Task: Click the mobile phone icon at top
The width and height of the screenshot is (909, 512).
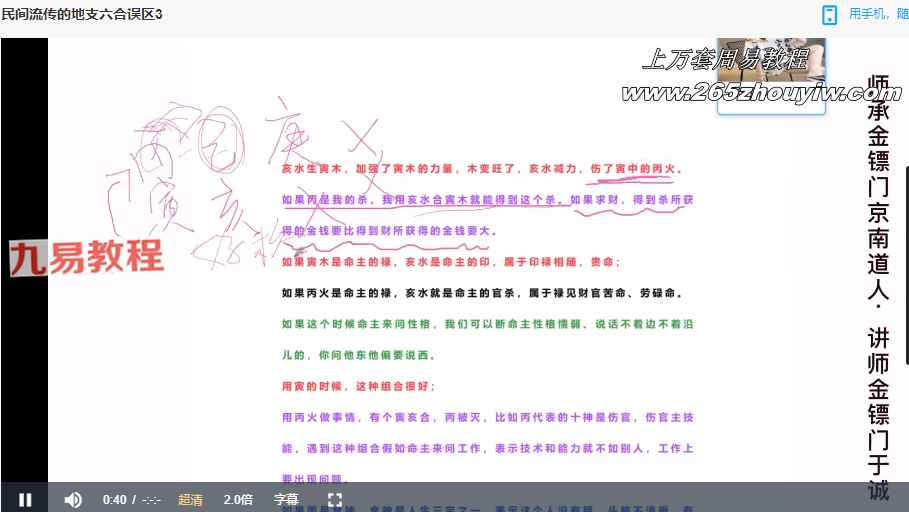Action: point(830,14)
